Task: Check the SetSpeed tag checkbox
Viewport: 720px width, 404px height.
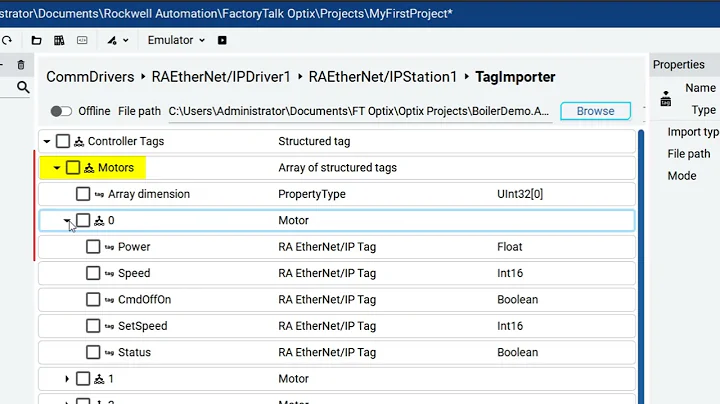Action: pyautogui.click(x=93, y=326)
